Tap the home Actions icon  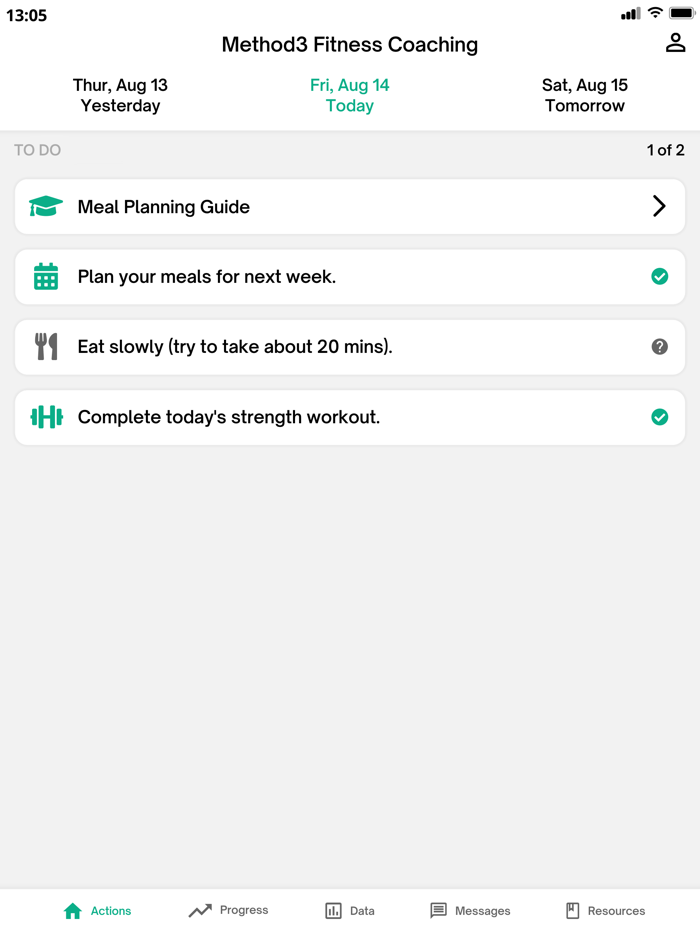coord(72,911)
